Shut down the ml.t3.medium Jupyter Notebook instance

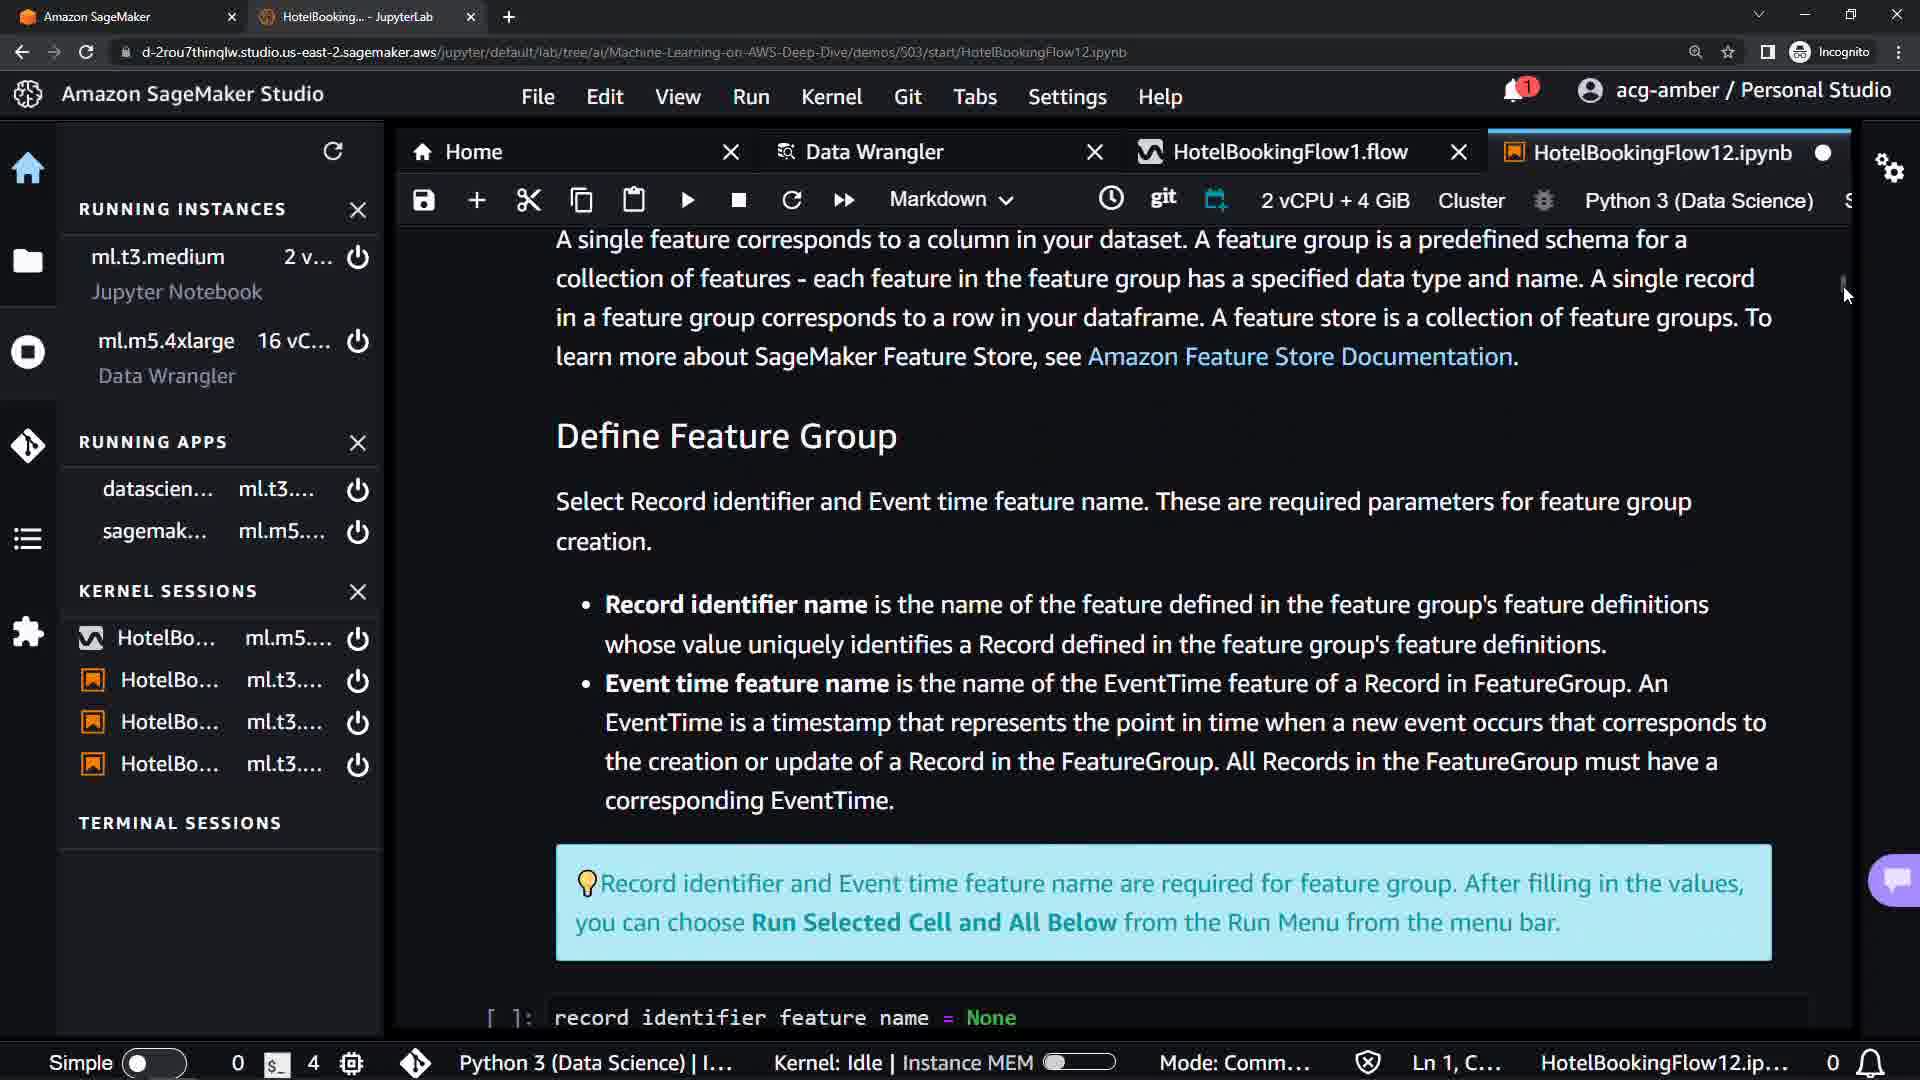click(357, 257)
